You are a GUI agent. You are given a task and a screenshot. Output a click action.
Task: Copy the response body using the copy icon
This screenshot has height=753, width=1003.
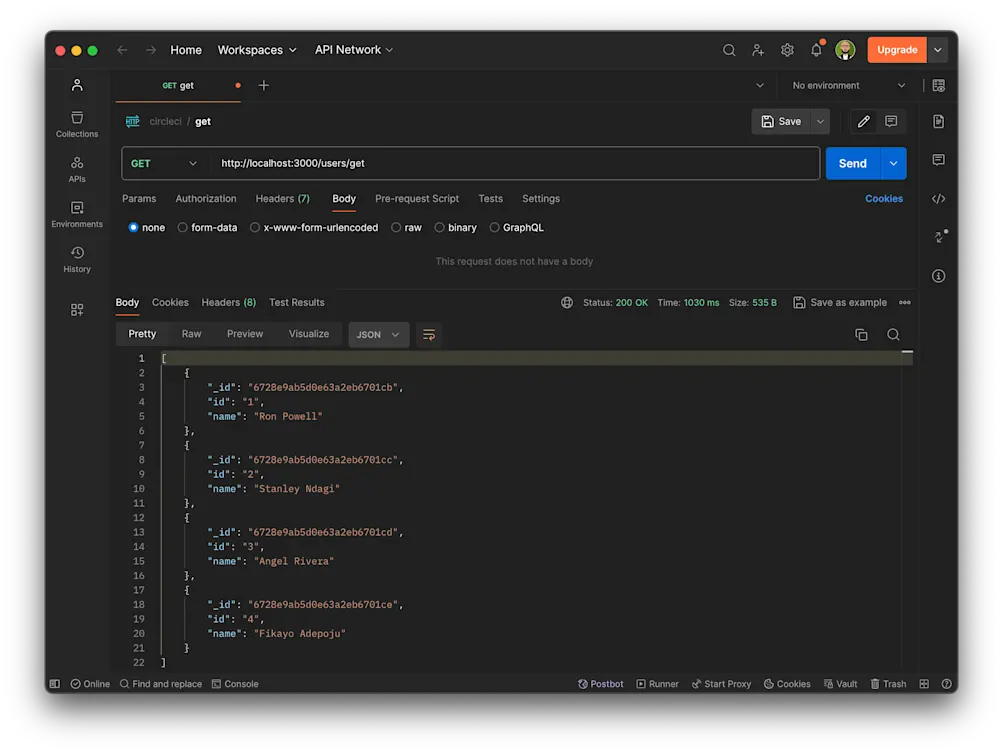click(861, 334)
